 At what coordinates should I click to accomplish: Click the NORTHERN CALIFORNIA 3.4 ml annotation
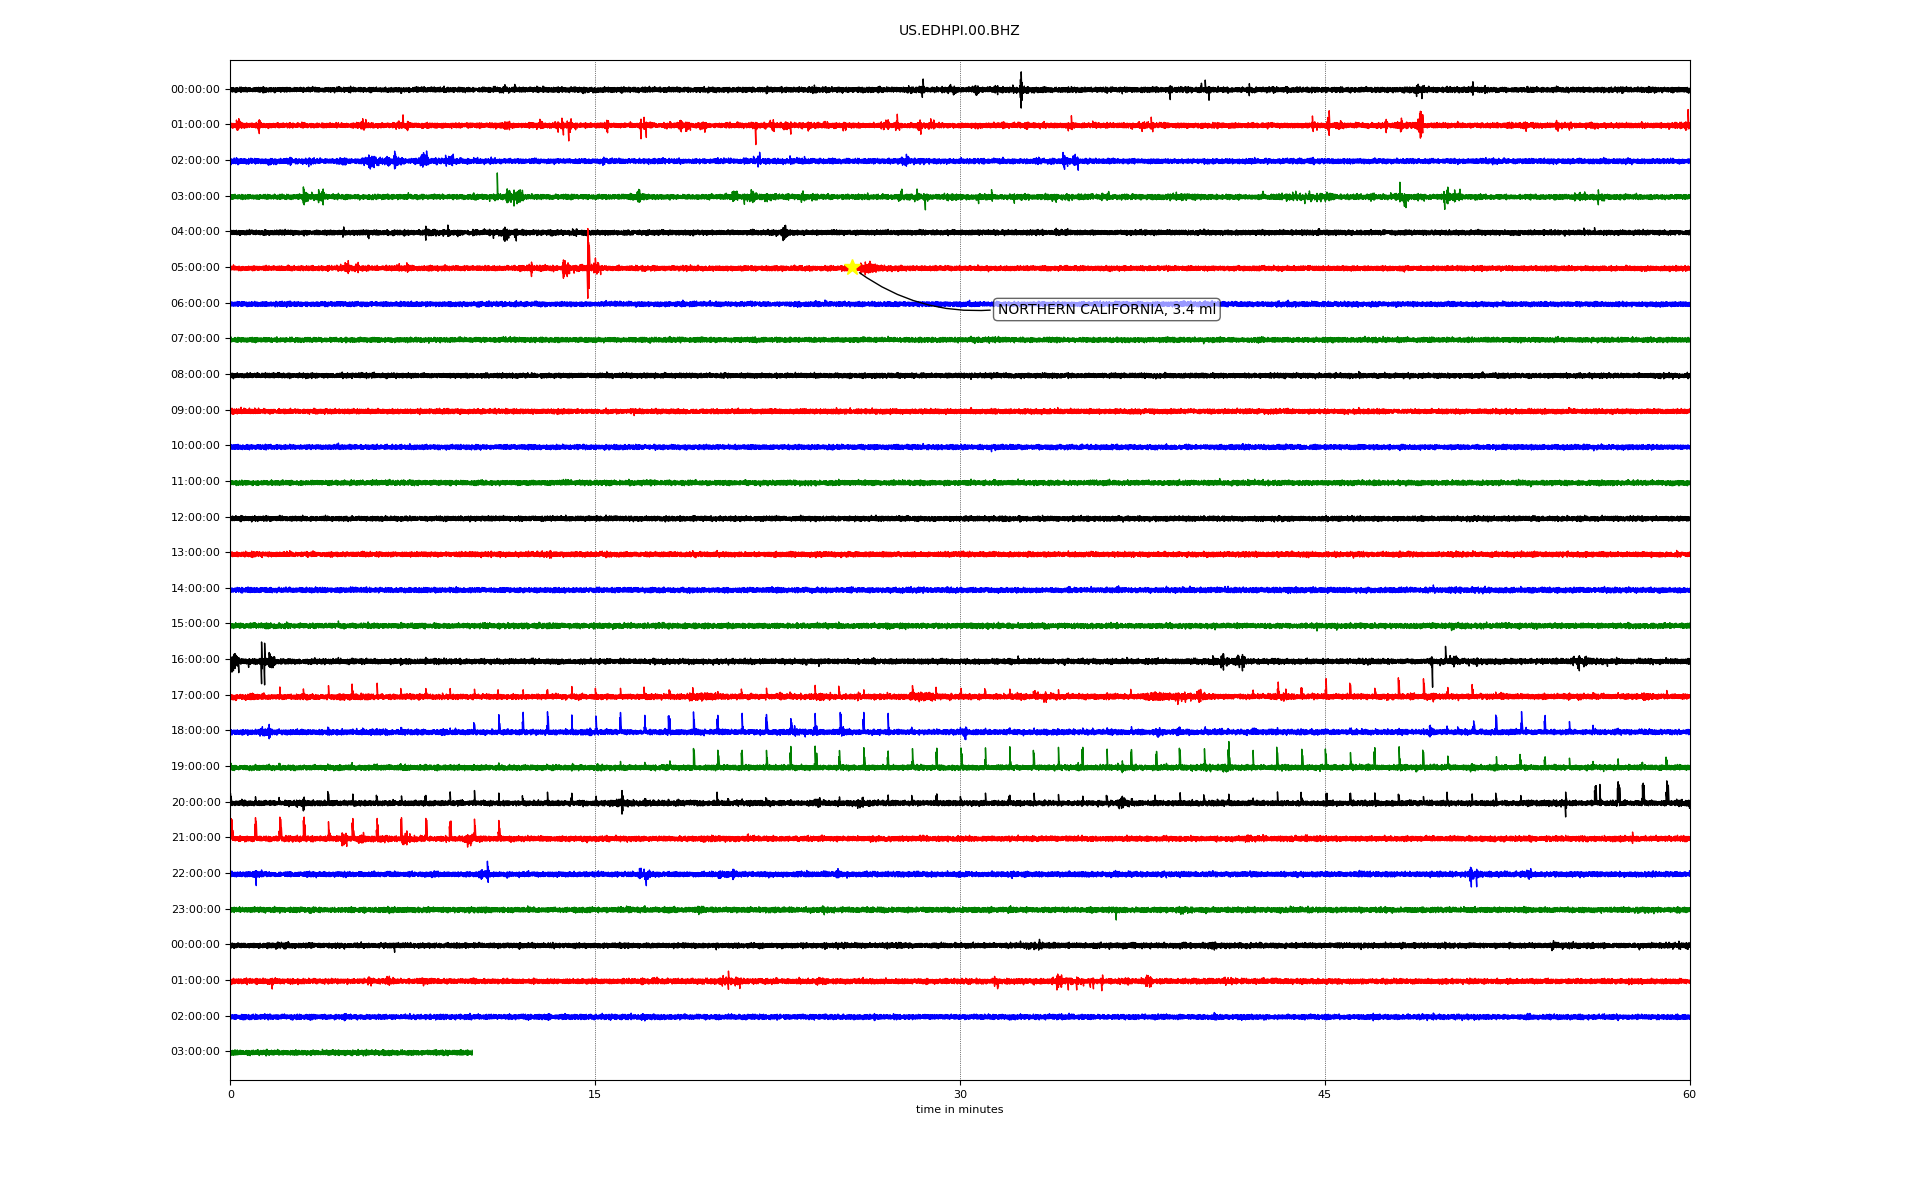(1106, 310)
